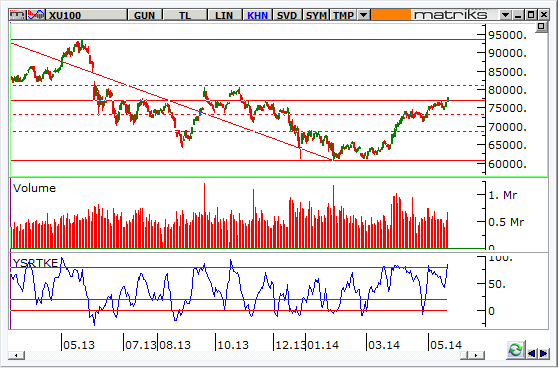This screenshot has width=558, height=368.
Task: Click the 05.14 date label
Action: [446, 345]
